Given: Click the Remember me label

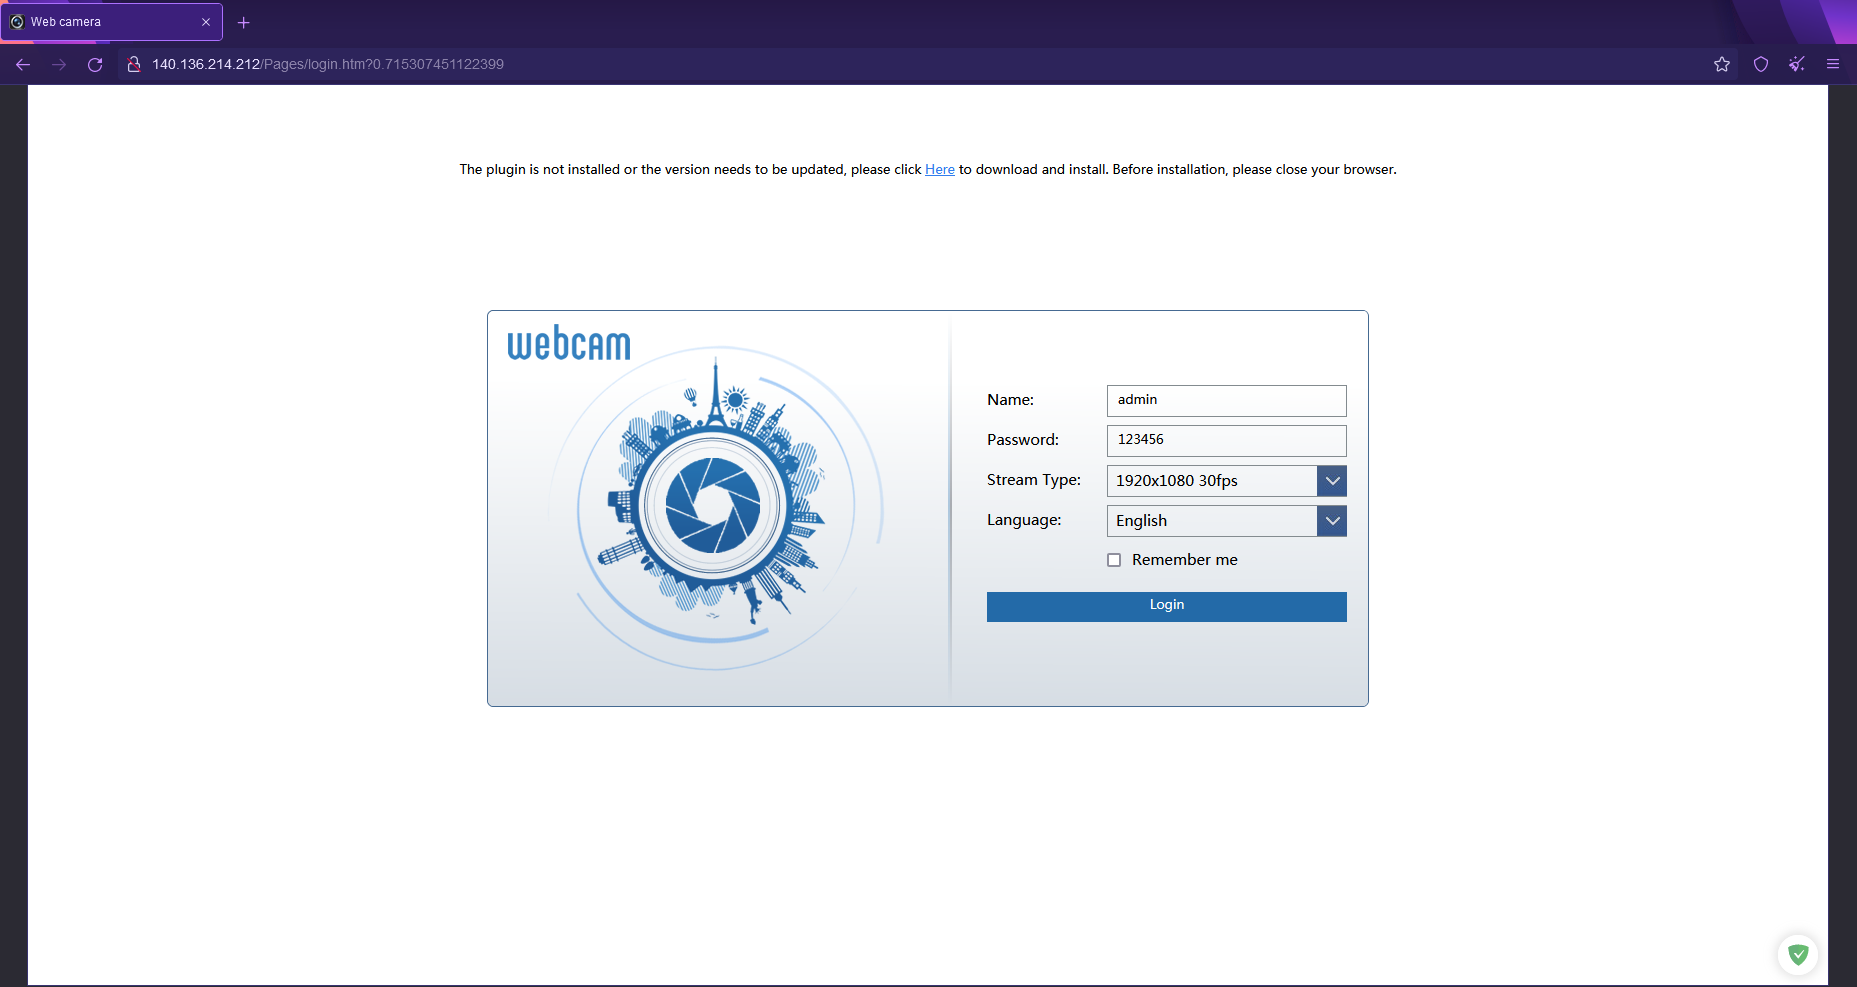Looking at the screenshot, I should [1185, 560].
